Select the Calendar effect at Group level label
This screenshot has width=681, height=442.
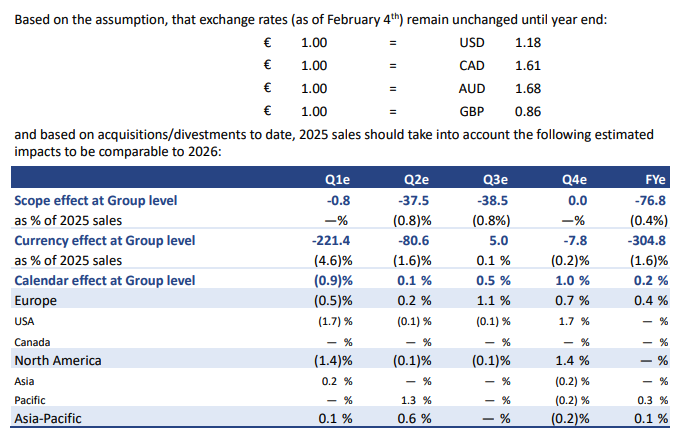click(x=105, y=280)
